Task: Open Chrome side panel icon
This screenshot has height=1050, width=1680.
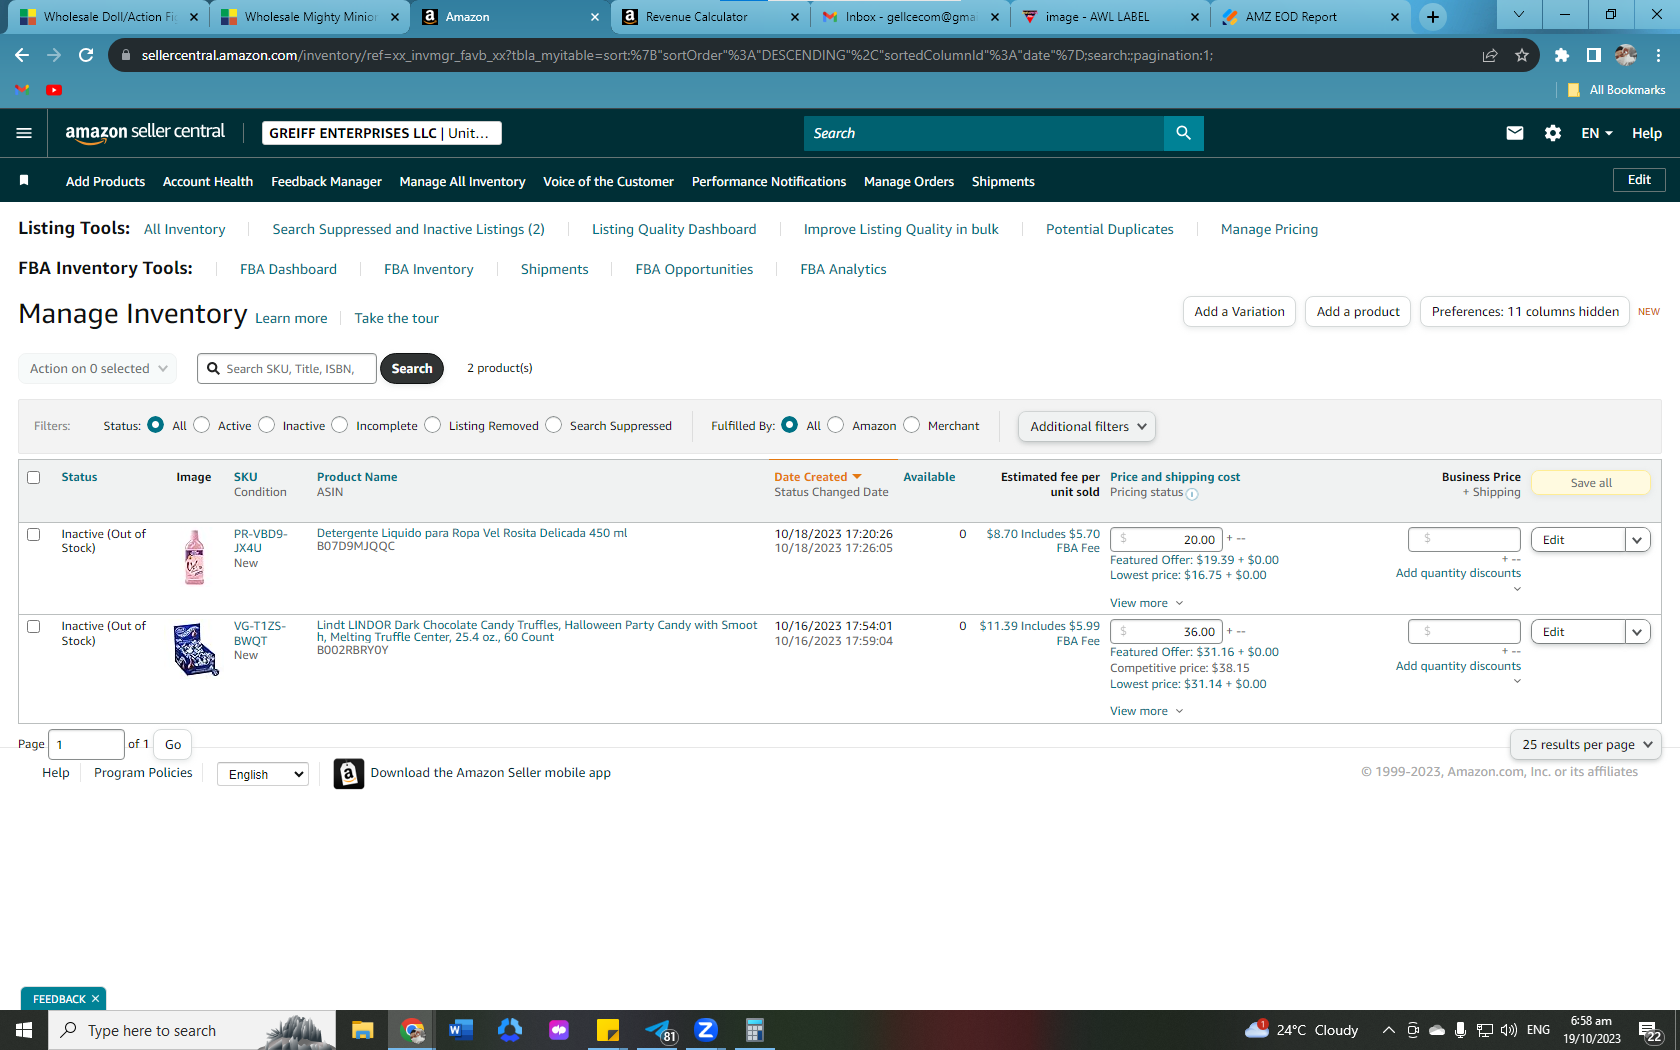Action: click(x=1594, y=55)
